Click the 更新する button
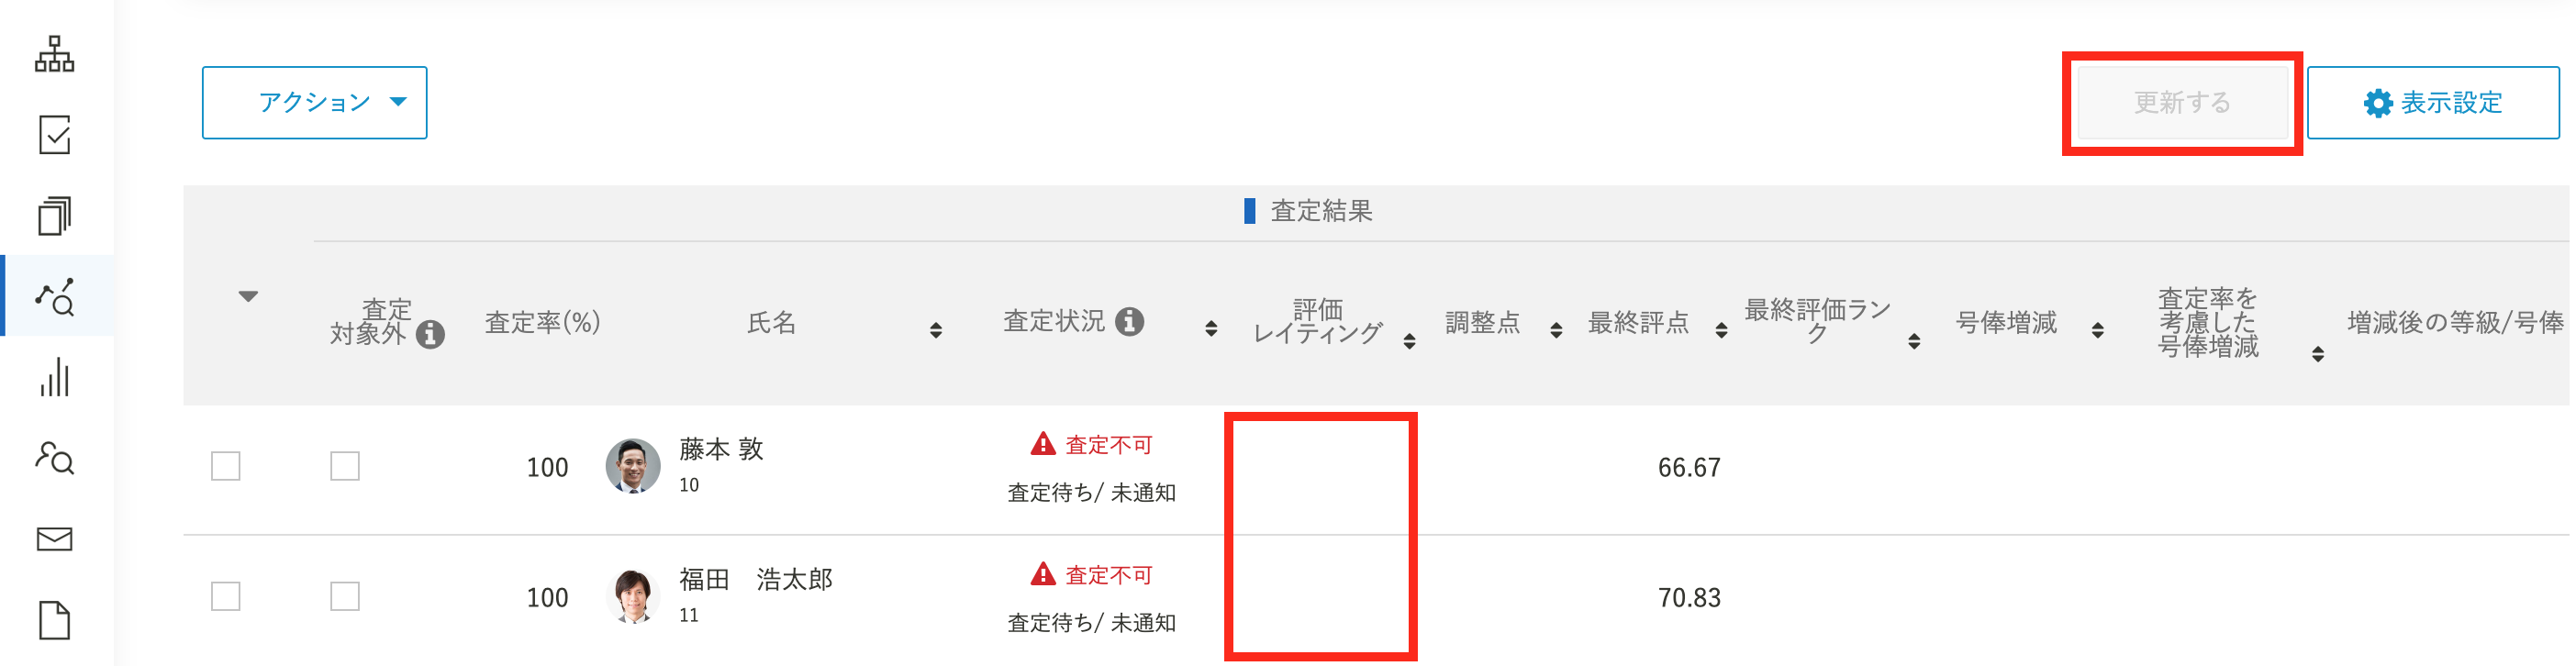Image resolution: width=2576 pixels, height=666 pixels. pyautogui.click(x=2182, y=102)
